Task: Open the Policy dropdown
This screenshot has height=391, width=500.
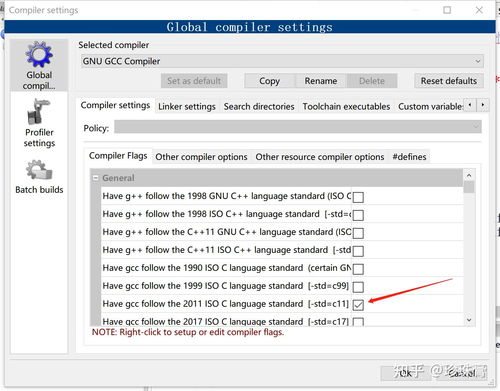Action: coord(298,127)
